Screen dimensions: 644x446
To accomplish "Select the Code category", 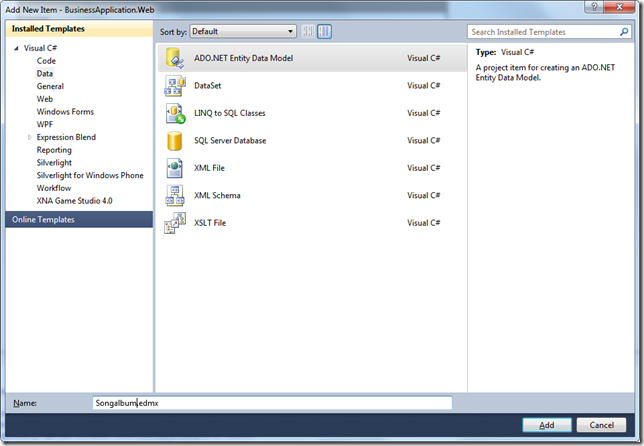I will pyautogui.click(x=46, y=61).
